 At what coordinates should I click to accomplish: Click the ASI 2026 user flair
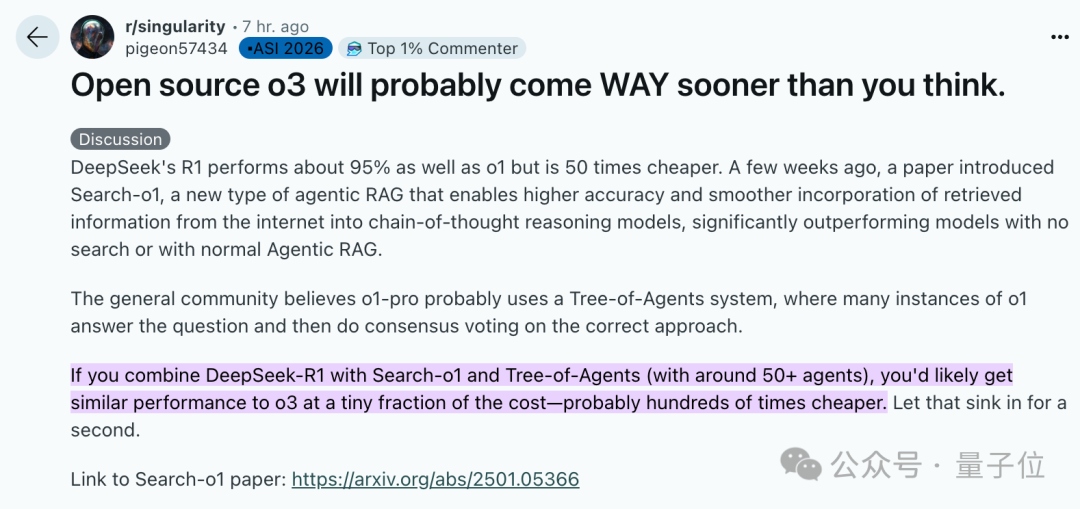pos(285,48)
